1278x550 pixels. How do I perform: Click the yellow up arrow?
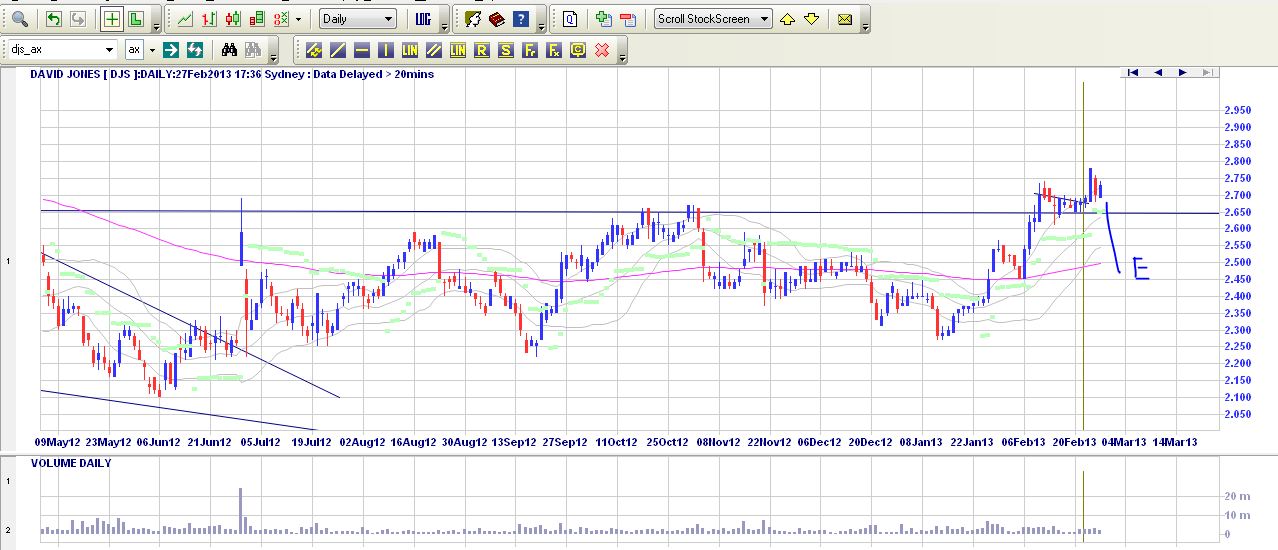[x=788, y=19]
